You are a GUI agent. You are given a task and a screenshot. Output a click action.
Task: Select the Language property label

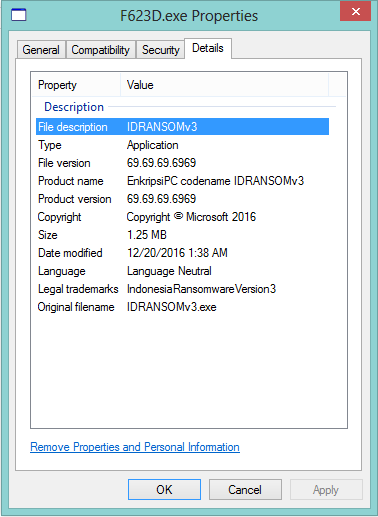[62, 271]
